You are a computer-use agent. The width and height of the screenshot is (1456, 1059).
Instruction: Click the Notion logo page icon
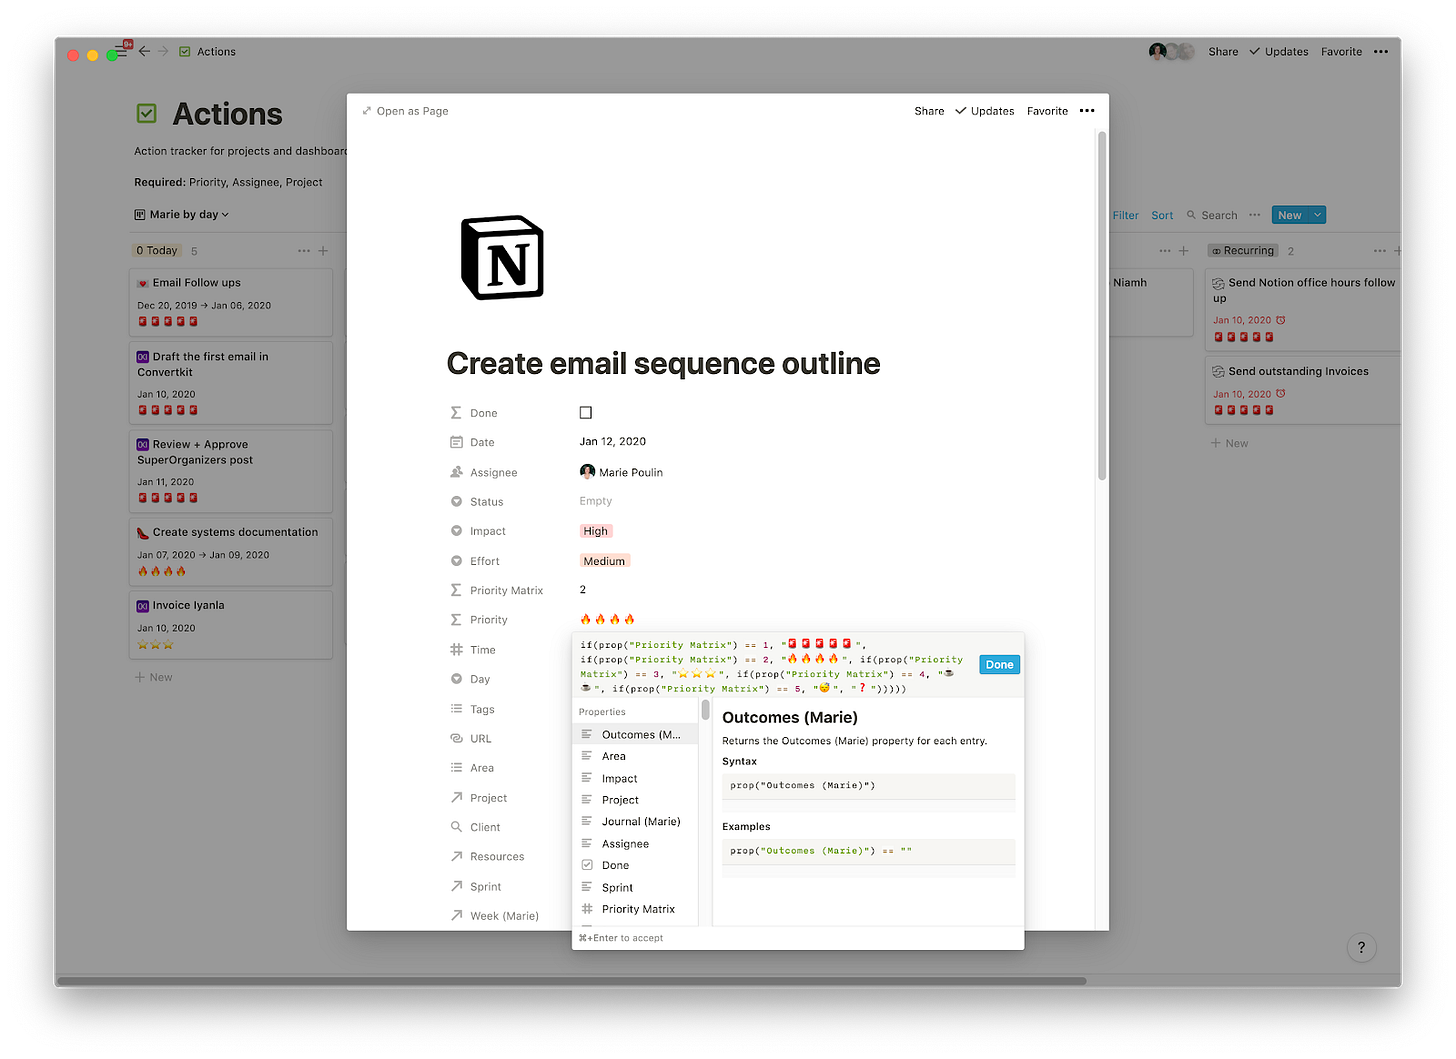502,258
